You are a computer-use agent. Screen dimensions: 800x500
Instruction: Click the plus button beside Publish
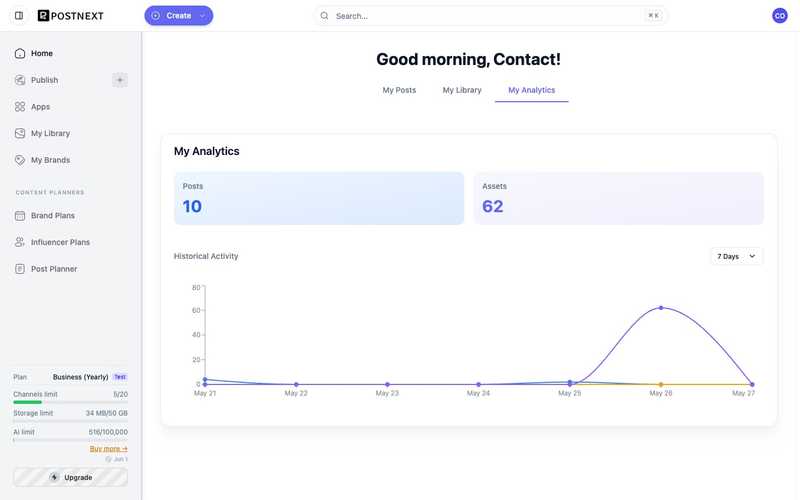click(120, 80)
